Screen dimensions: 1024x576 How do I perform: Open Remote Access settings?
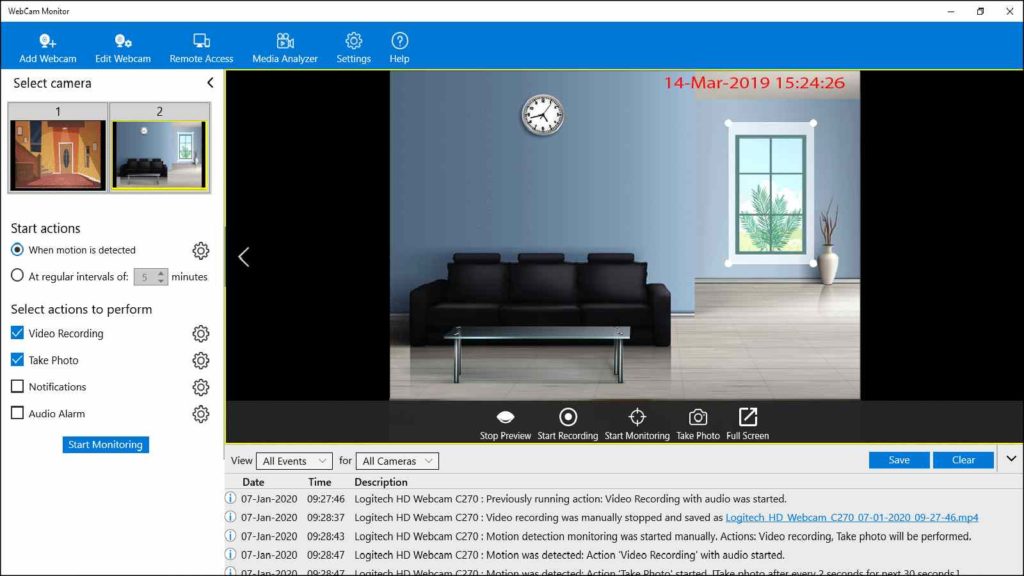click(x=201, y=48)
